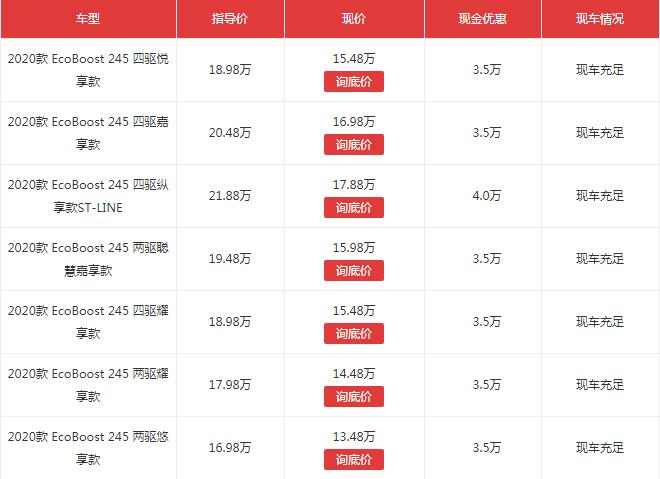This screenshot has width=660, height=479.
Task: Select the 指导价 column header
Action: (230, 19)
